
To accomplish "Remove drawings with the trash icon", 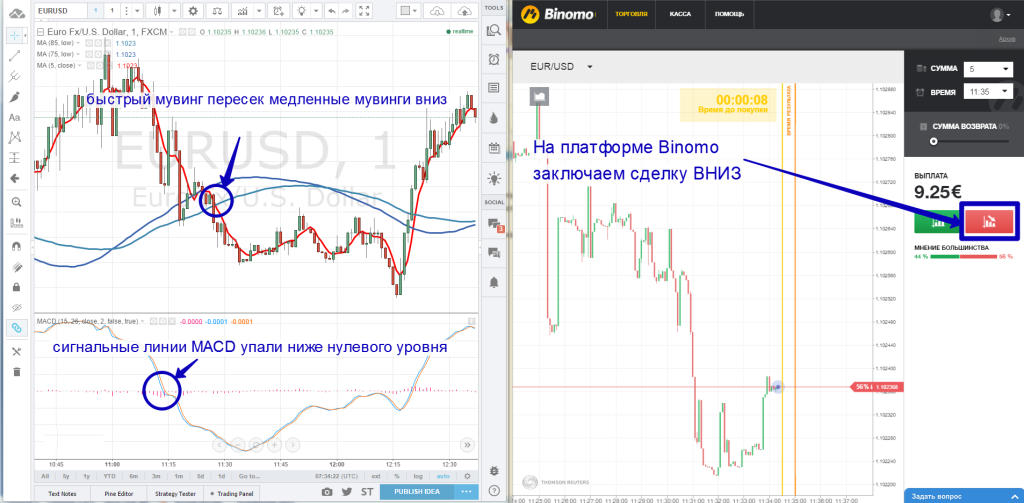I will [x=16, y=372].
